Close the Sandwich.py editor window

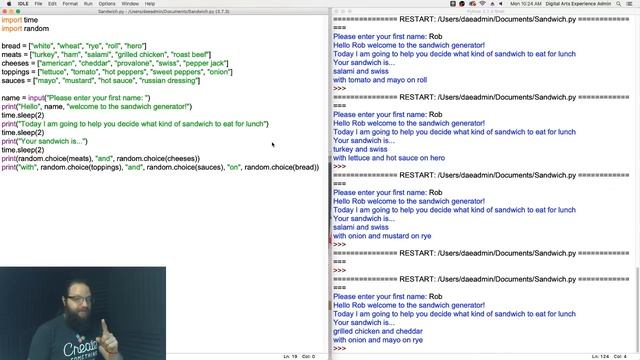click(4, 11)
